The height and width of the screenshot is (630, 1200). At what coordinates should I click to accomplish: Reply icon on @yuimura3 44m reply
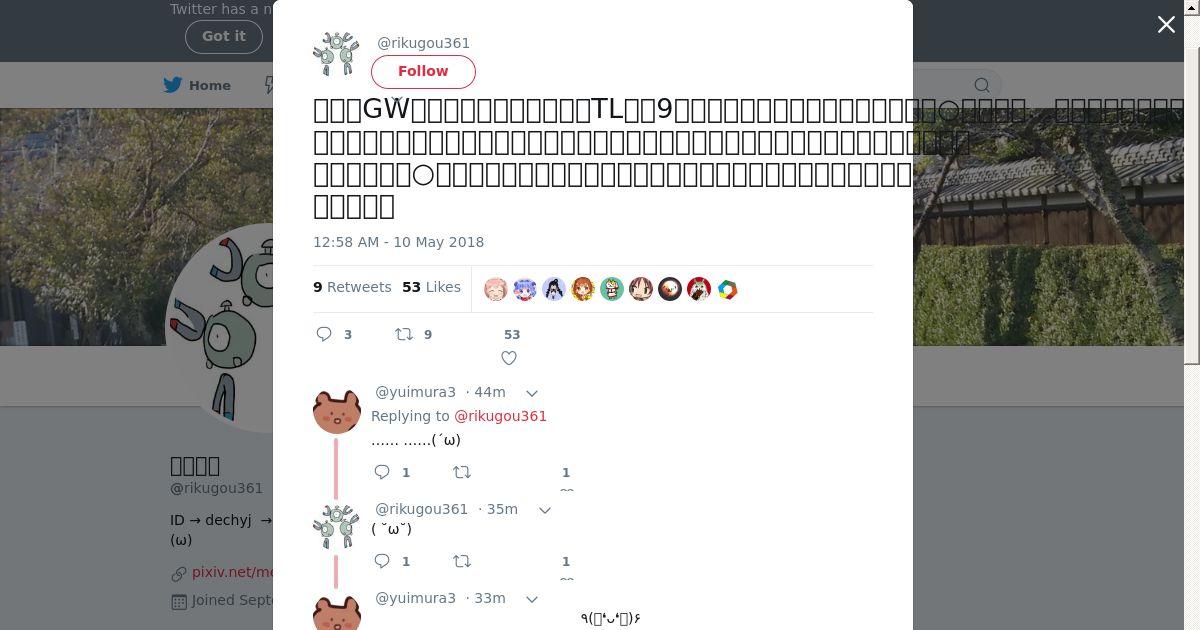tap(382, 472)
